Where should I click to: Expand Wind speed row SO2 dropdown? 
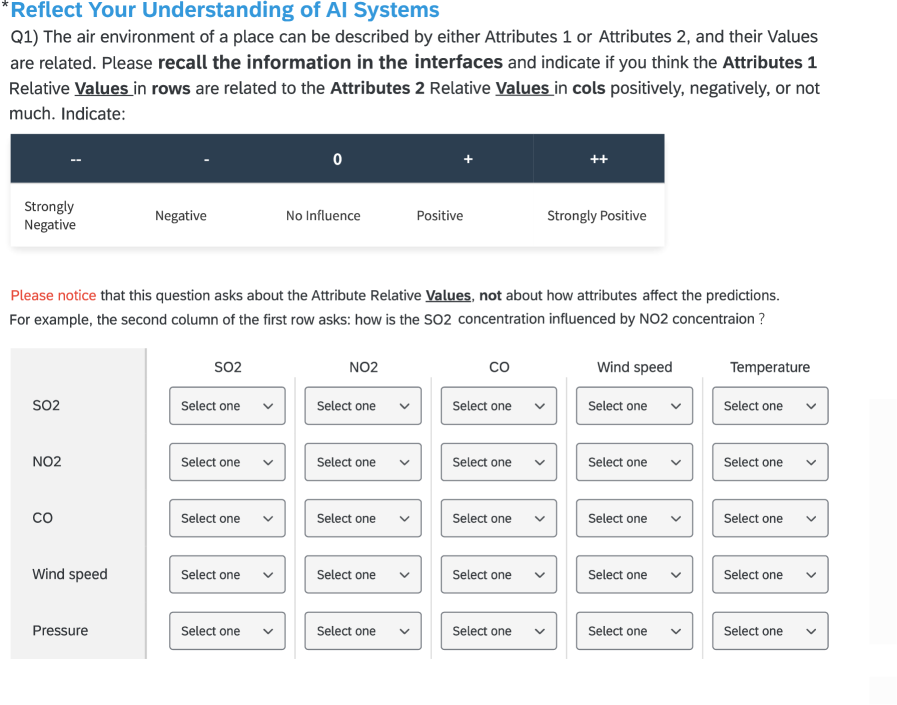coord(227,575)
